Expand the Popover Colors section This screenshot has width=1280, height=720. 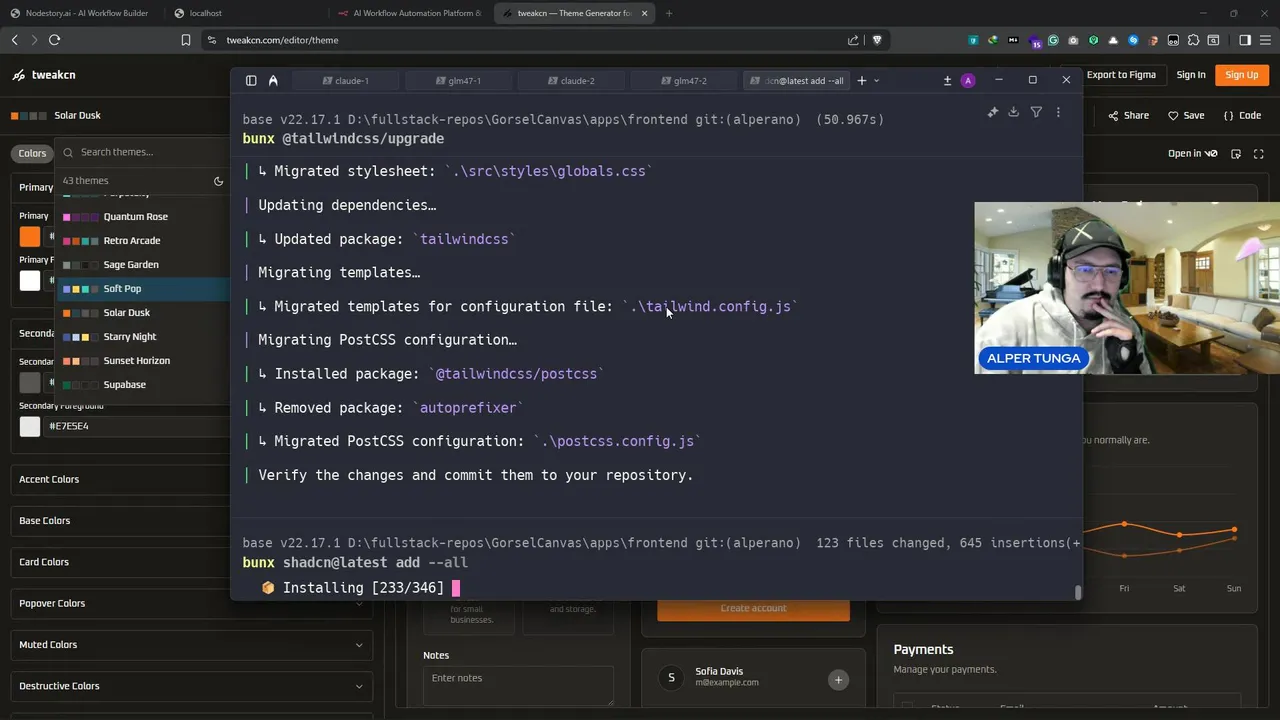191,603
